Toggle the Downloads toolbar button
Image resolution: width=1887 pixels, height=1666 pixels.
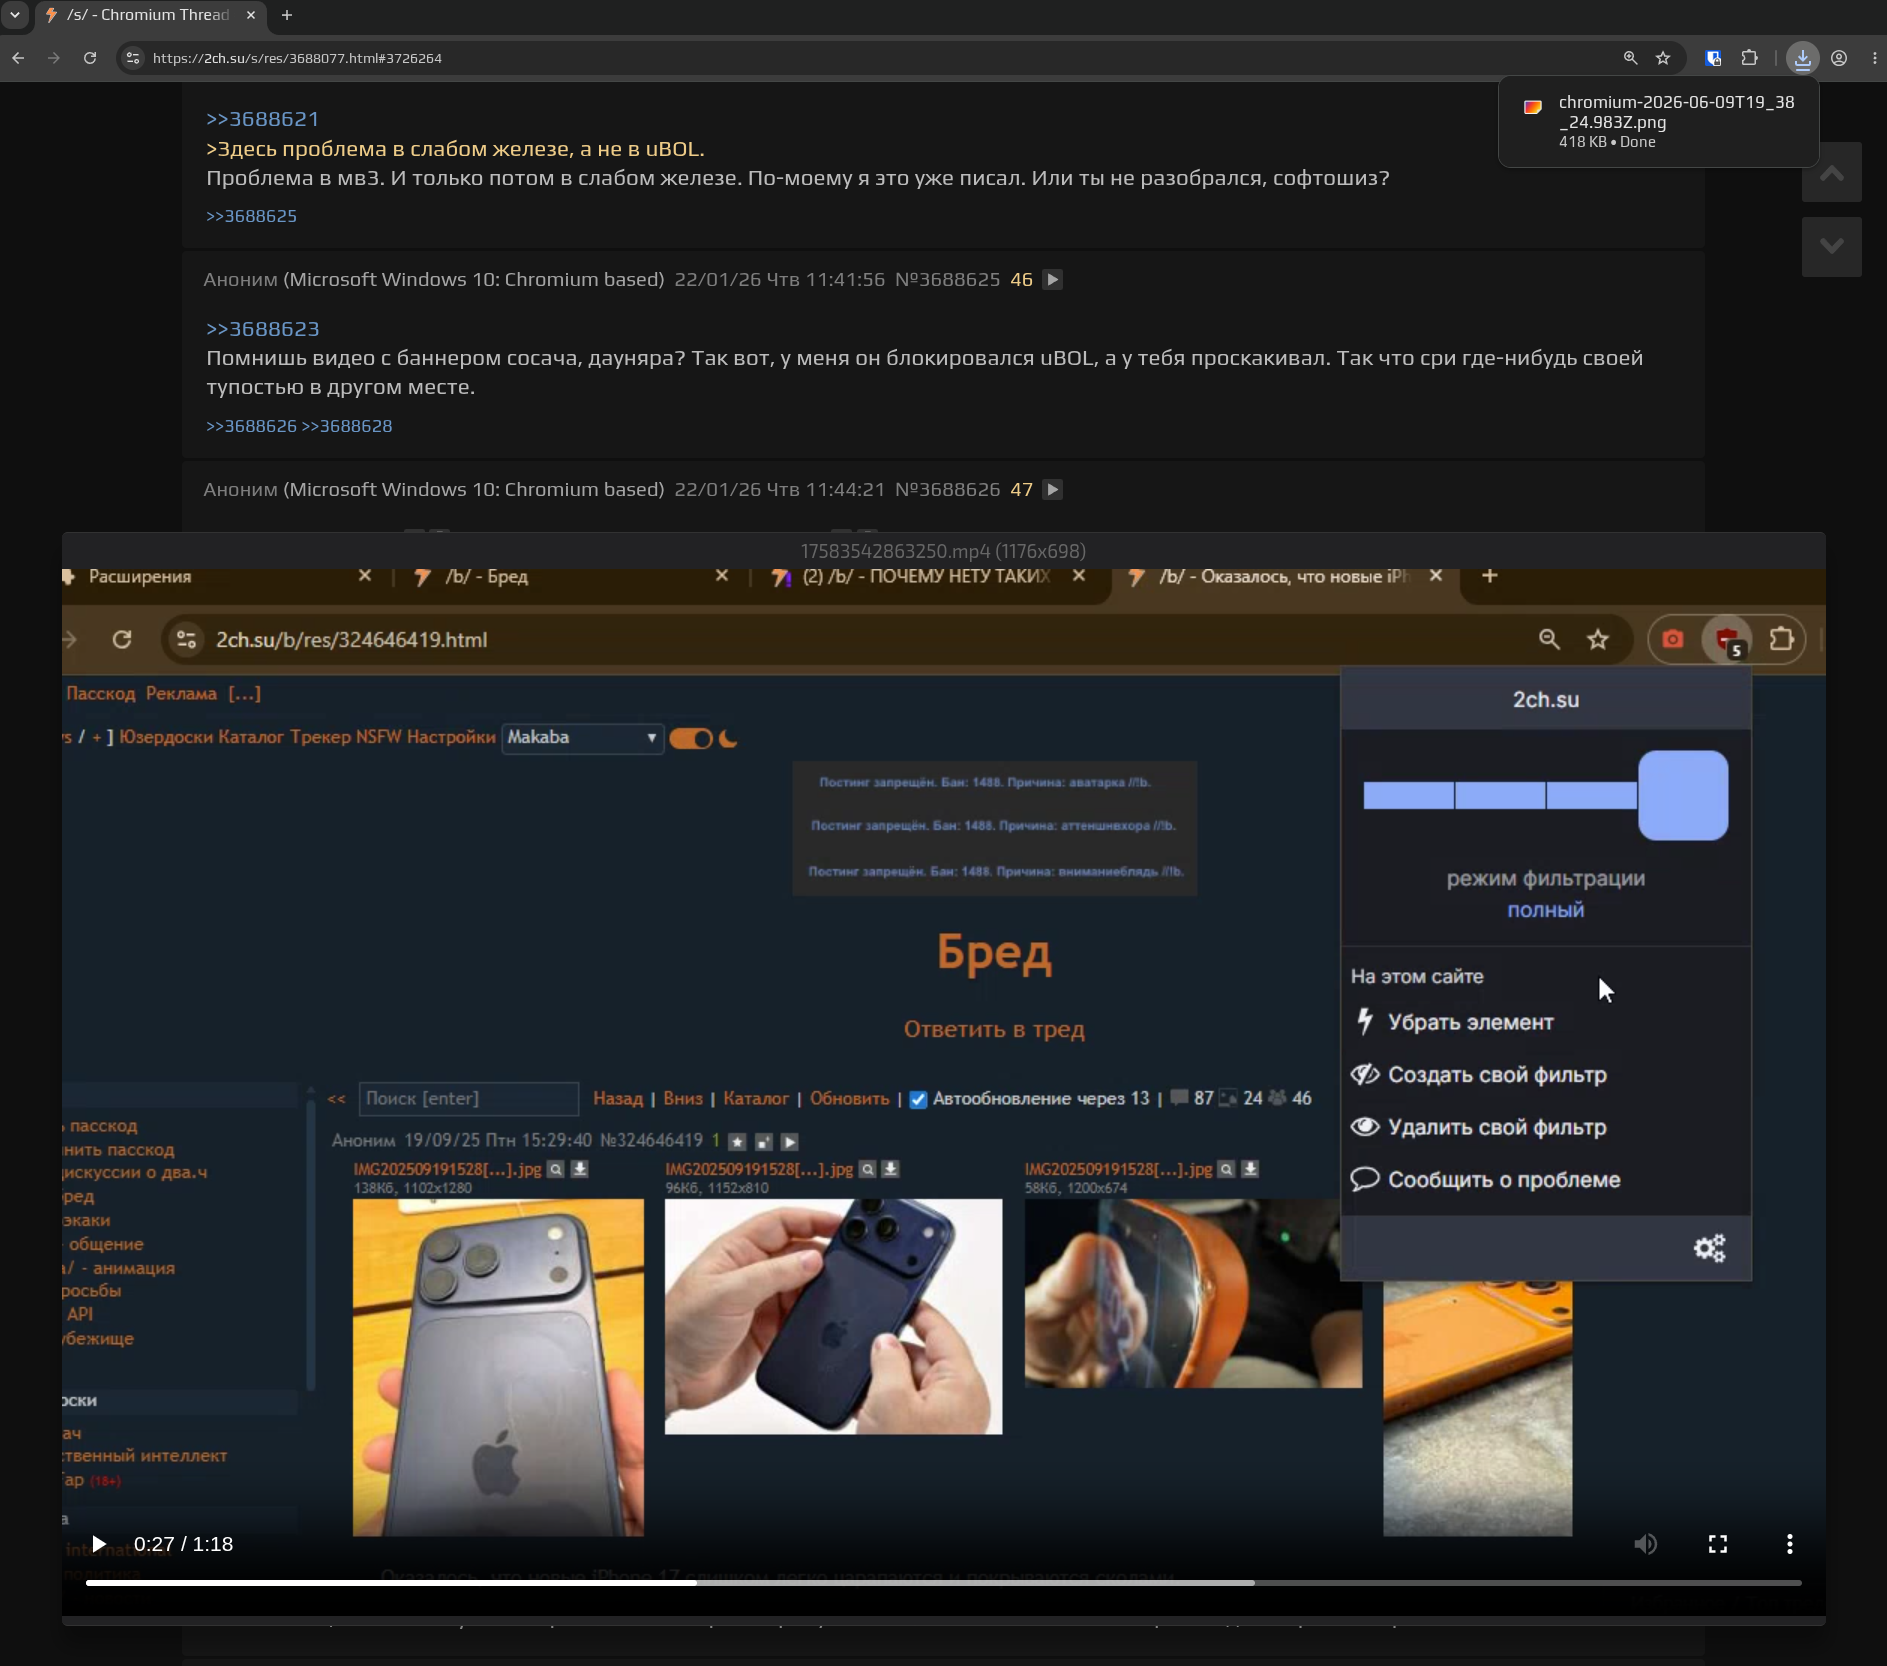[x=1802, y=58]
